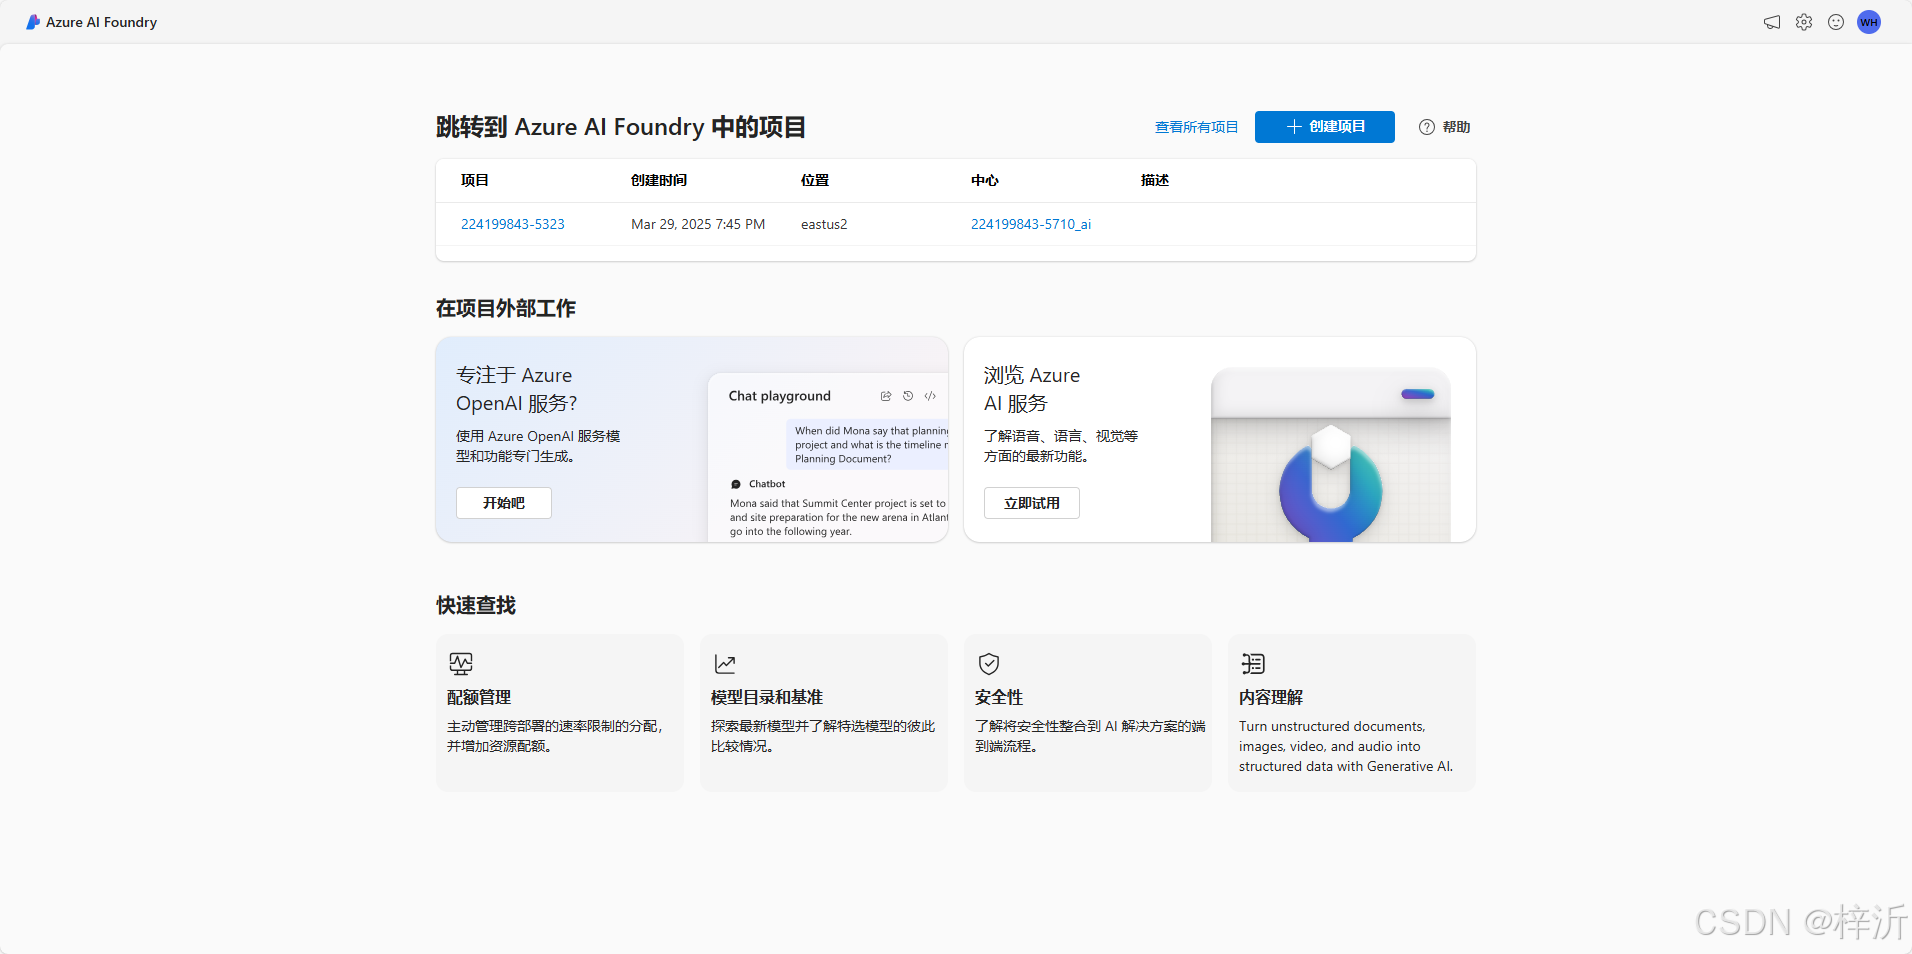The image size is (1912, 954).
Task: Click the Chat playground history icon
Action: tap(908, 396)
